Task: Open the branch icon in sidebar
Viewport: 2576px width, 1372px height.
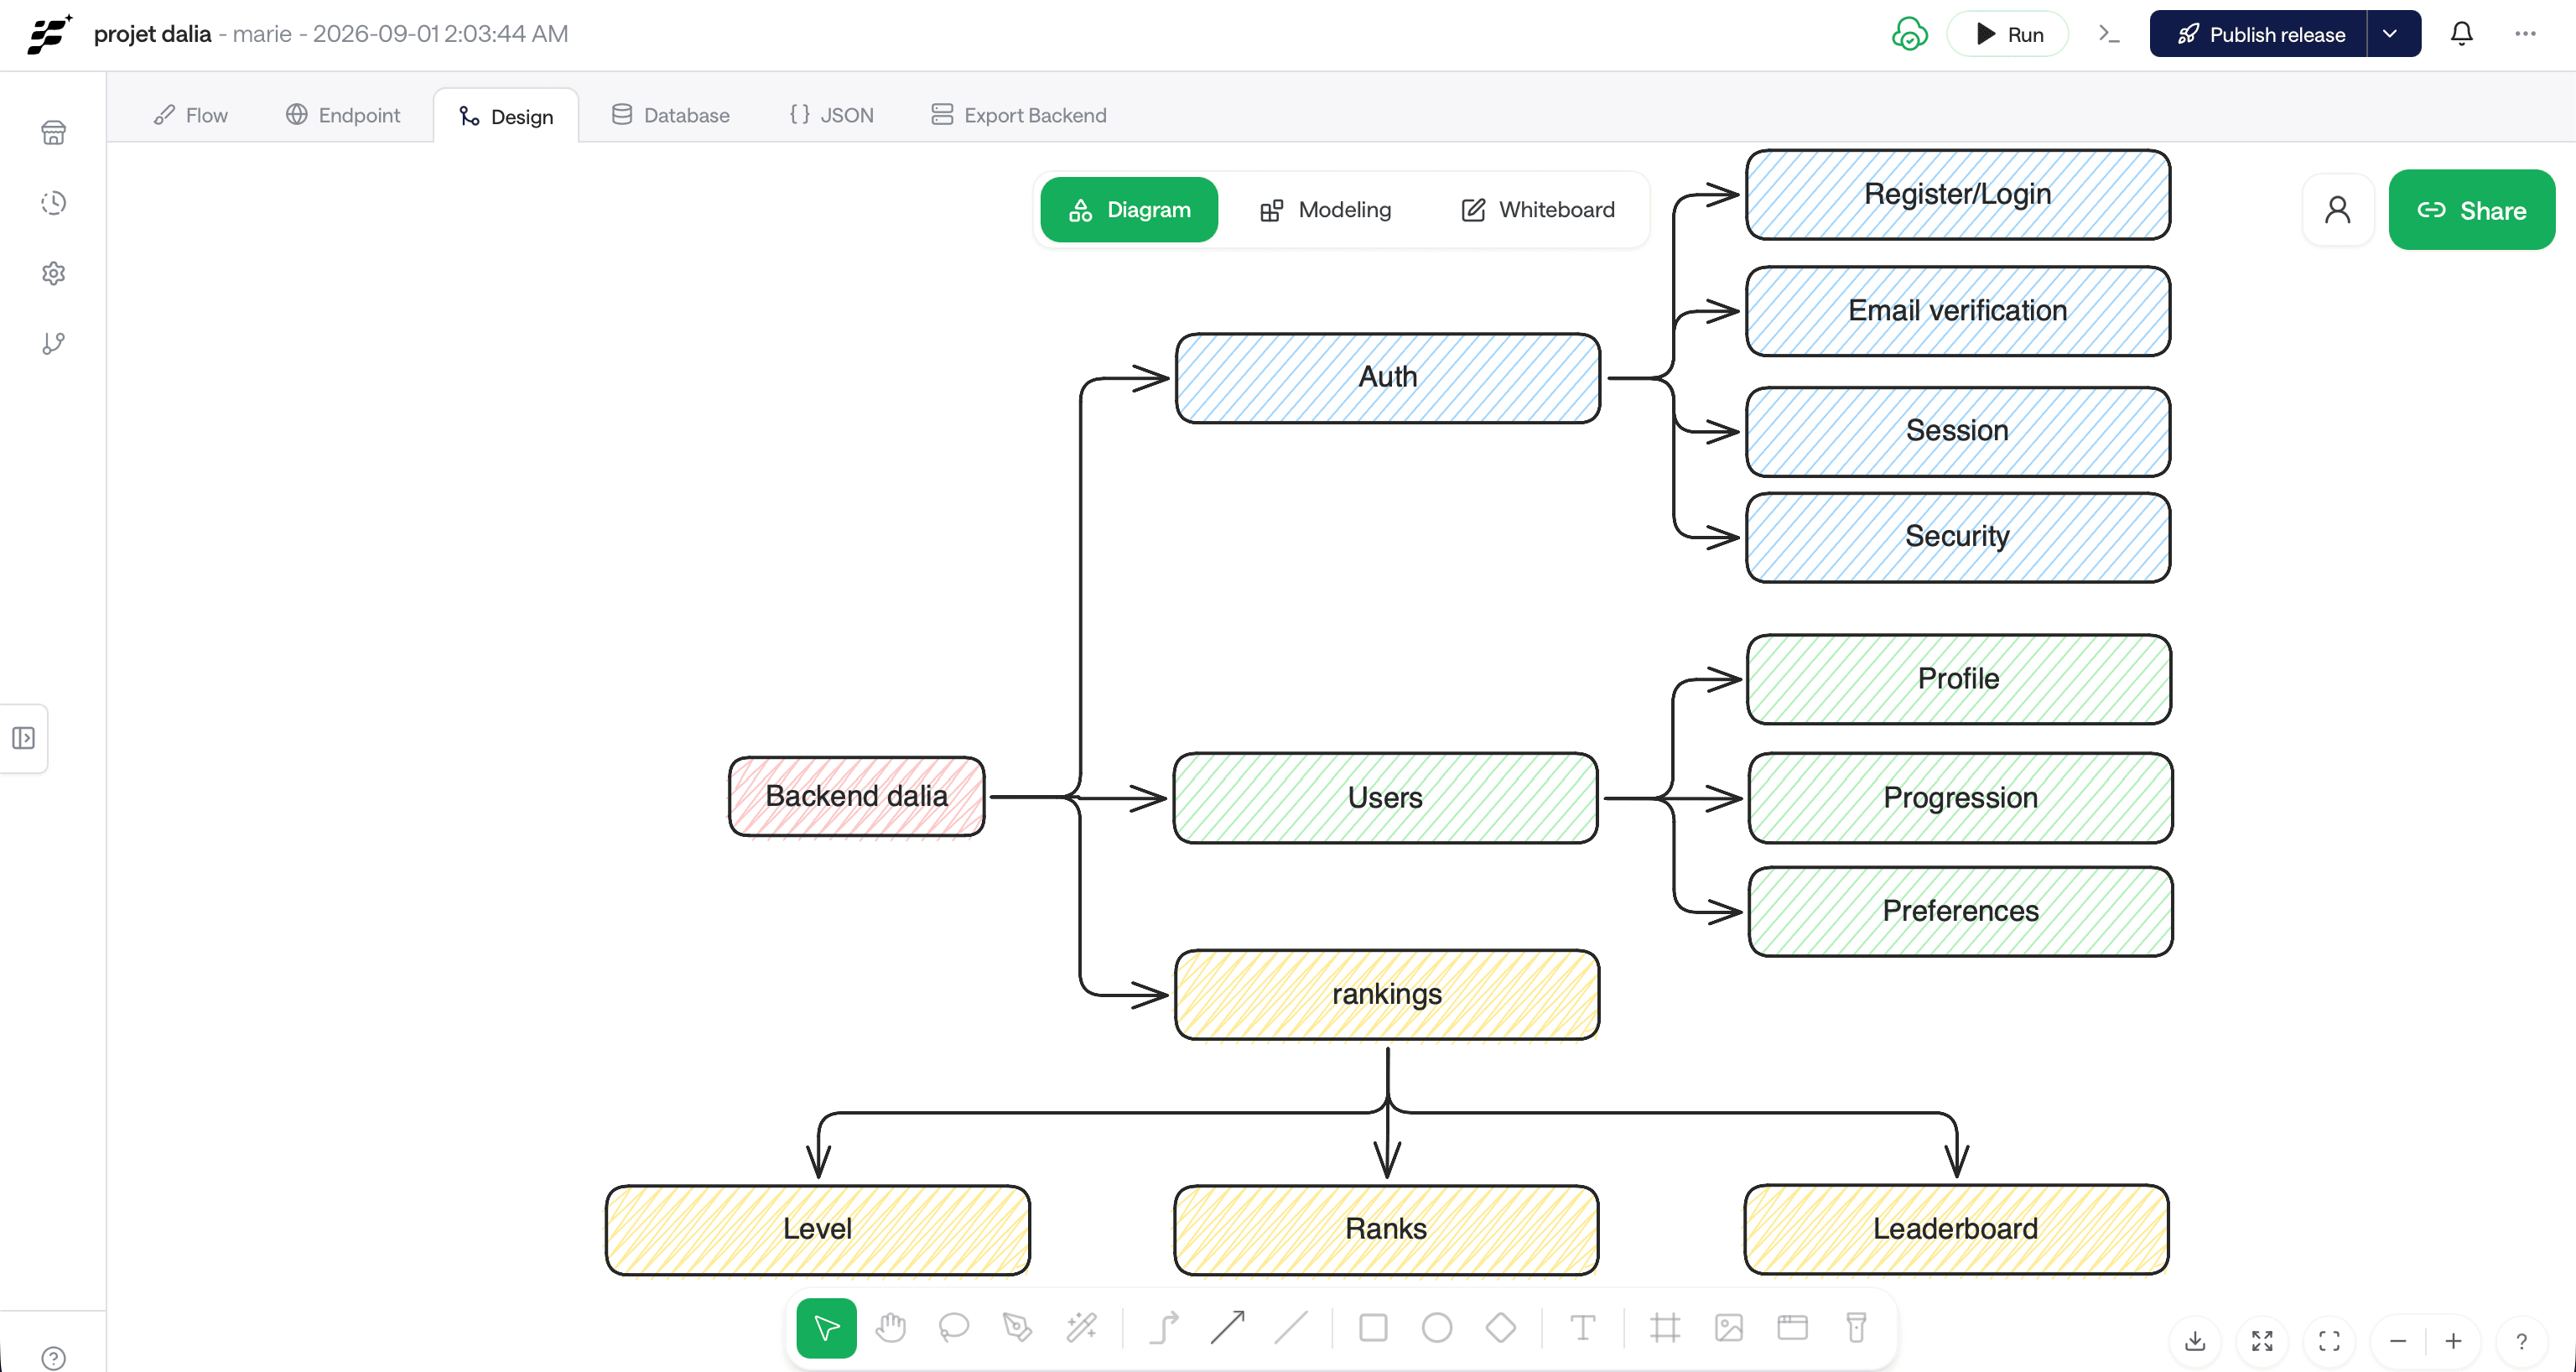Action: point(54,344)
